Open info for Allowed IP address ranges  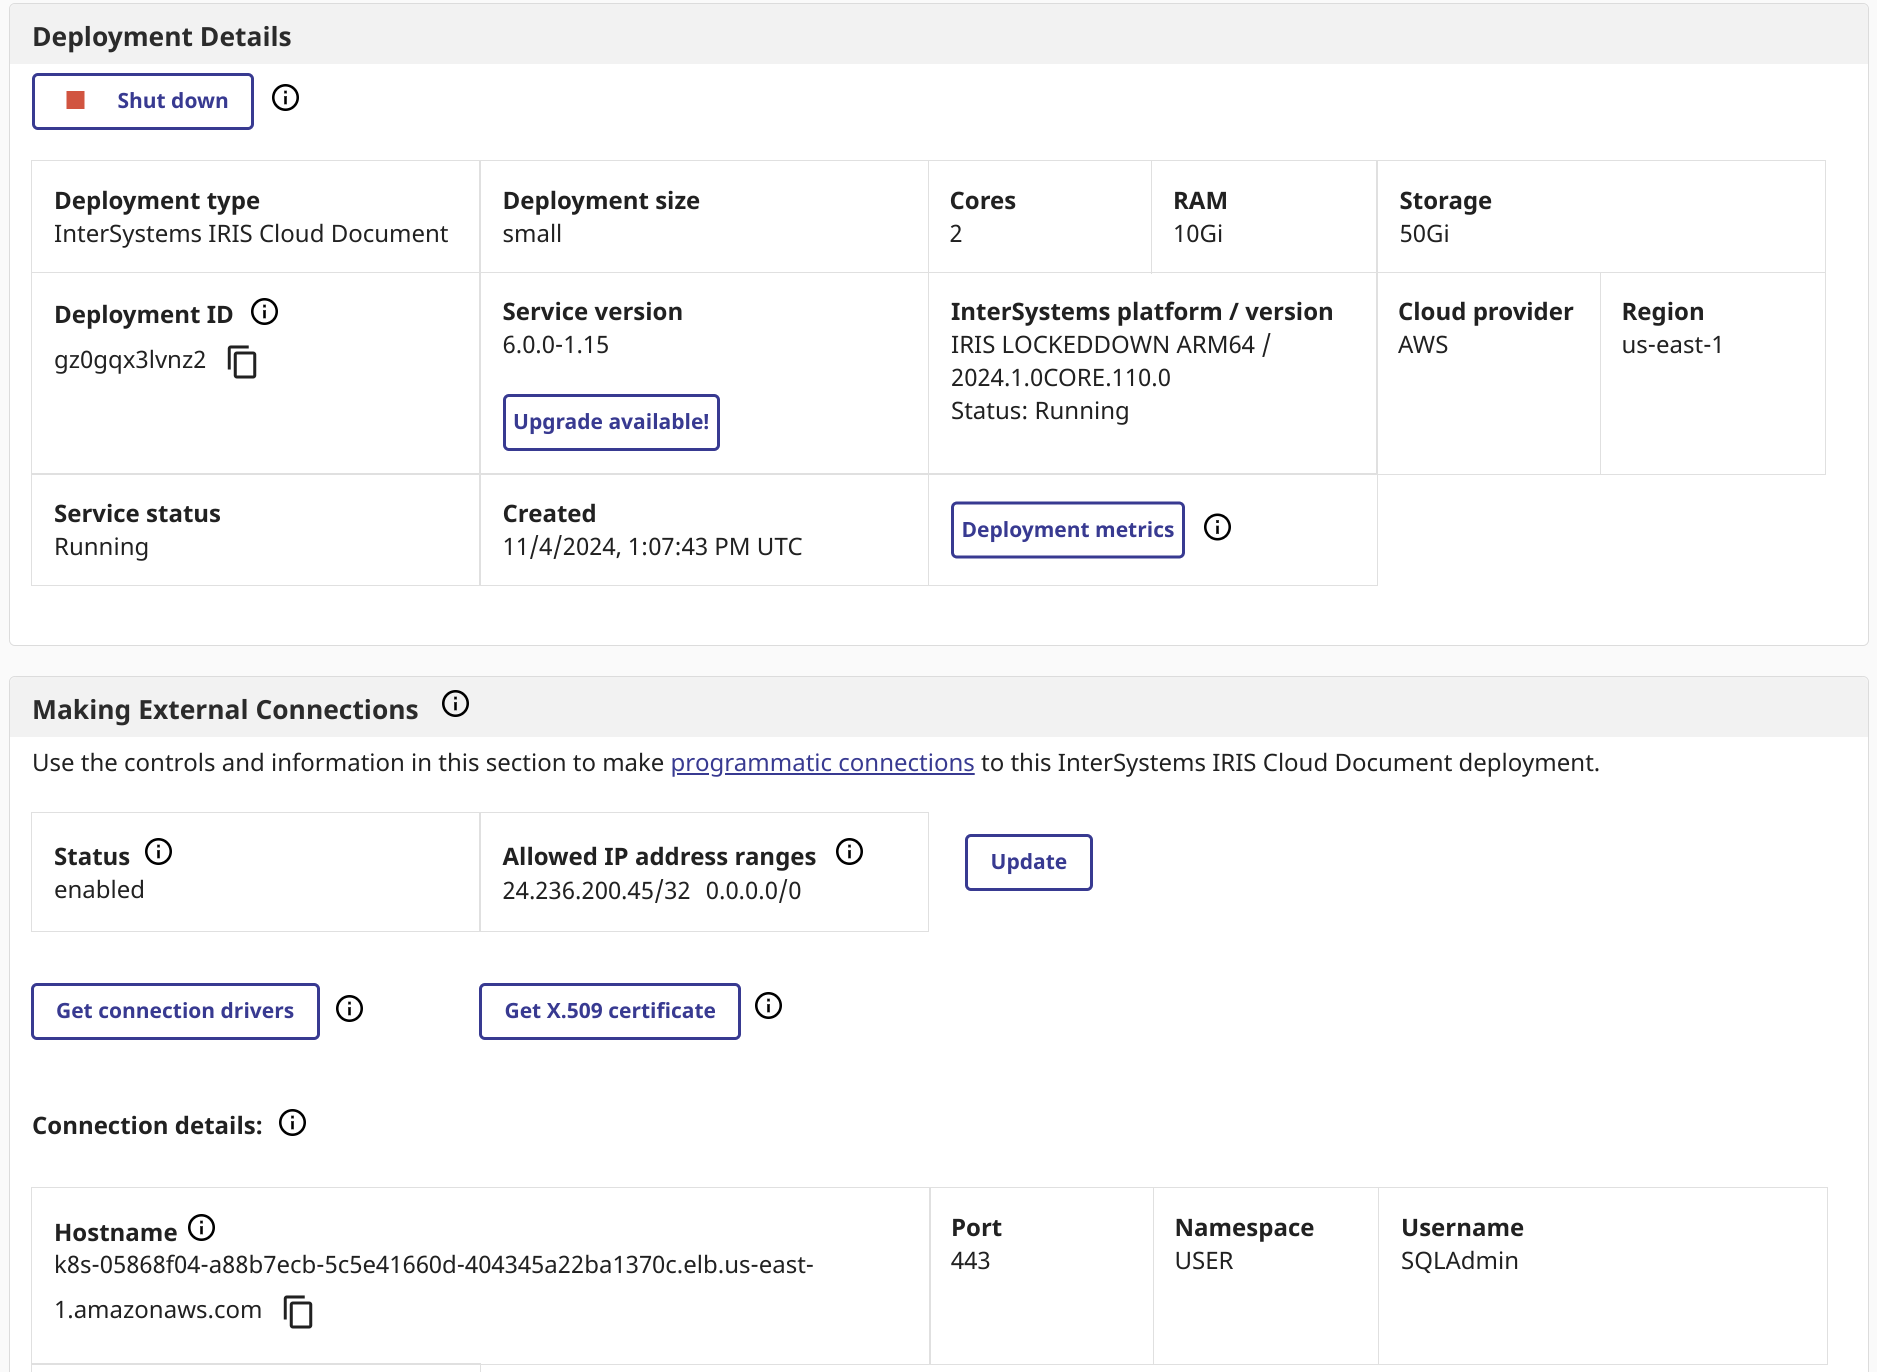(x=849, y=852)
